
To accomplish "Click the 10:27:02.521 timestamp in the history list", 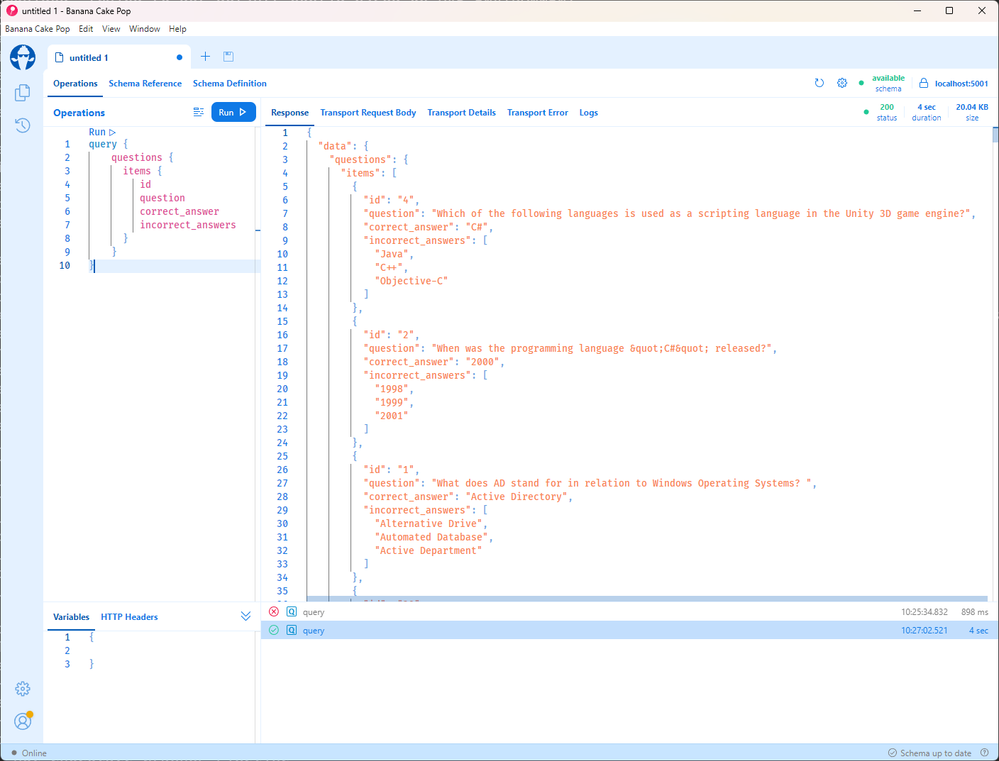I will point(924,630).
